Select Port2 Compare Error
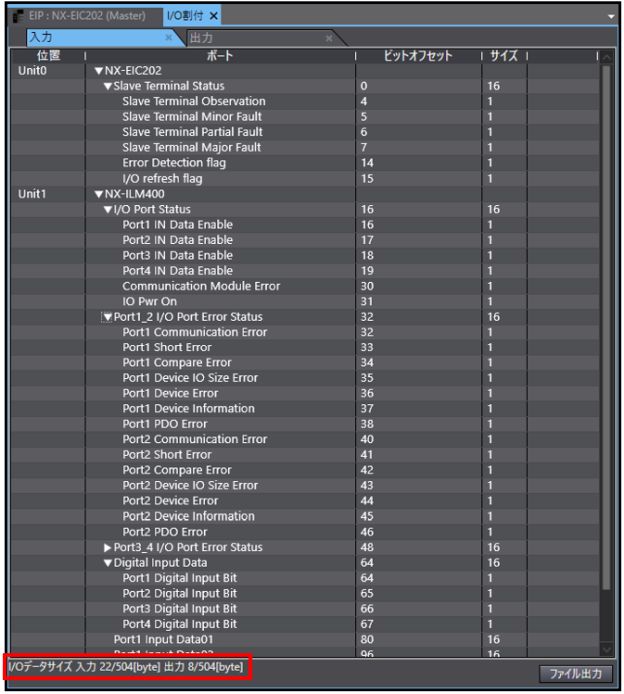Viewport: 624px width, 694px height. (x=305, y=470)
